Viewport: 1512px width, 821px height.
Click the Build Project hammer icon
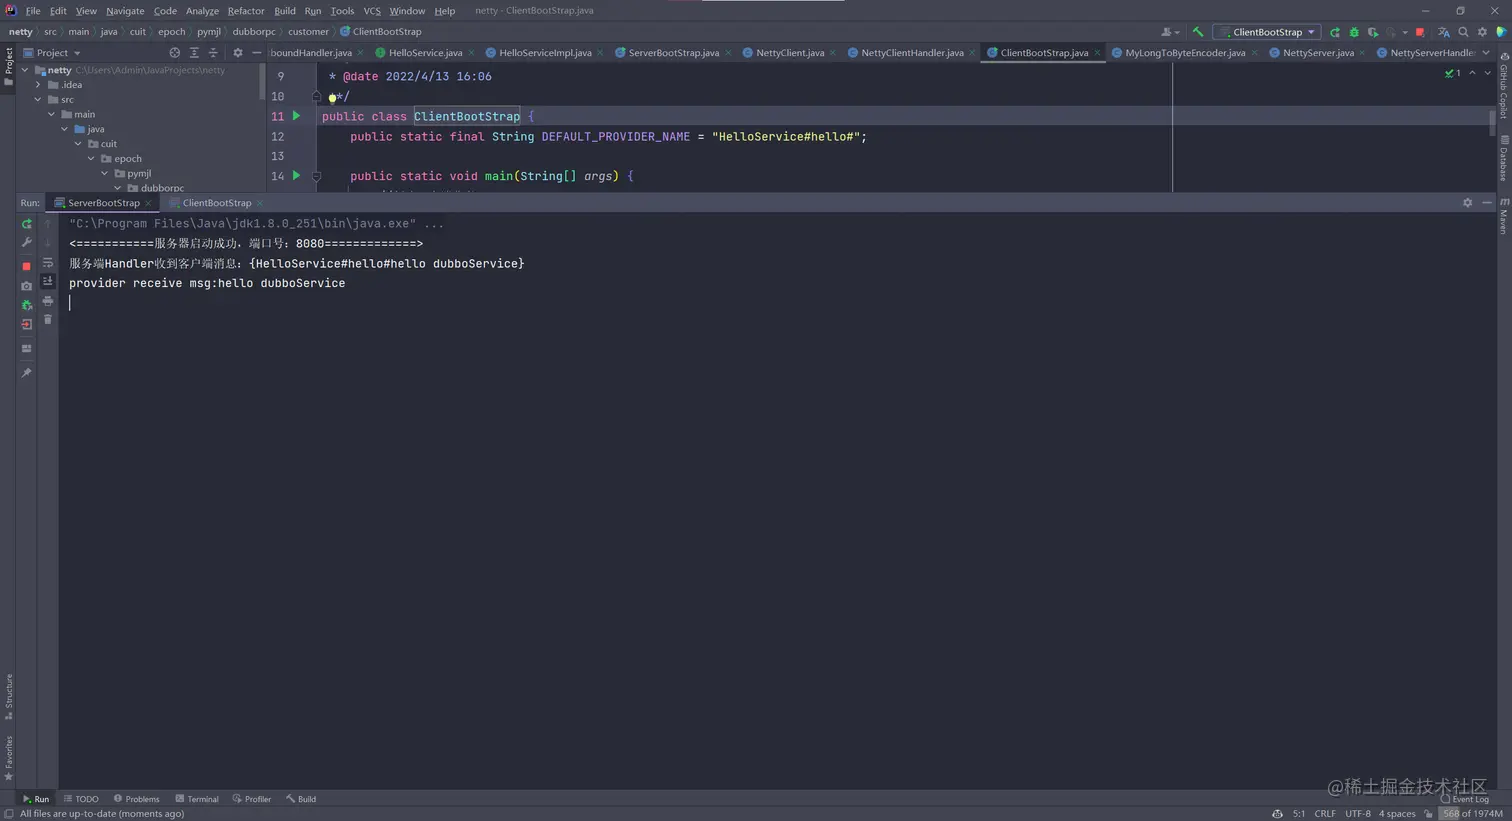pos(1198,32)
